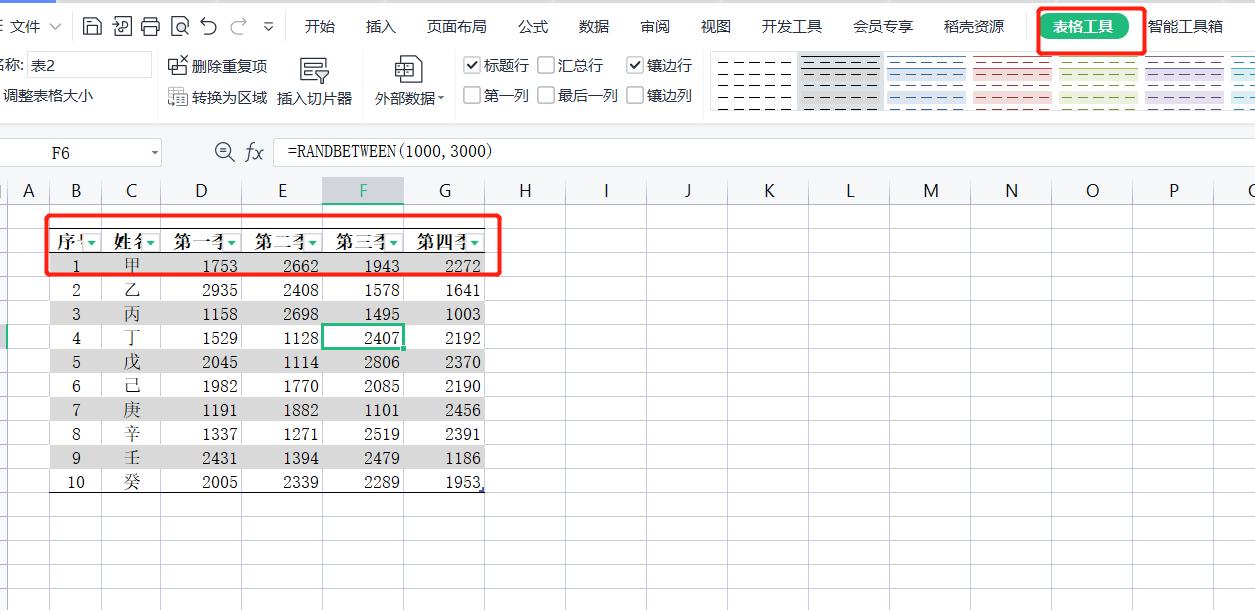Click the Redo icon

tap(238, 25)
